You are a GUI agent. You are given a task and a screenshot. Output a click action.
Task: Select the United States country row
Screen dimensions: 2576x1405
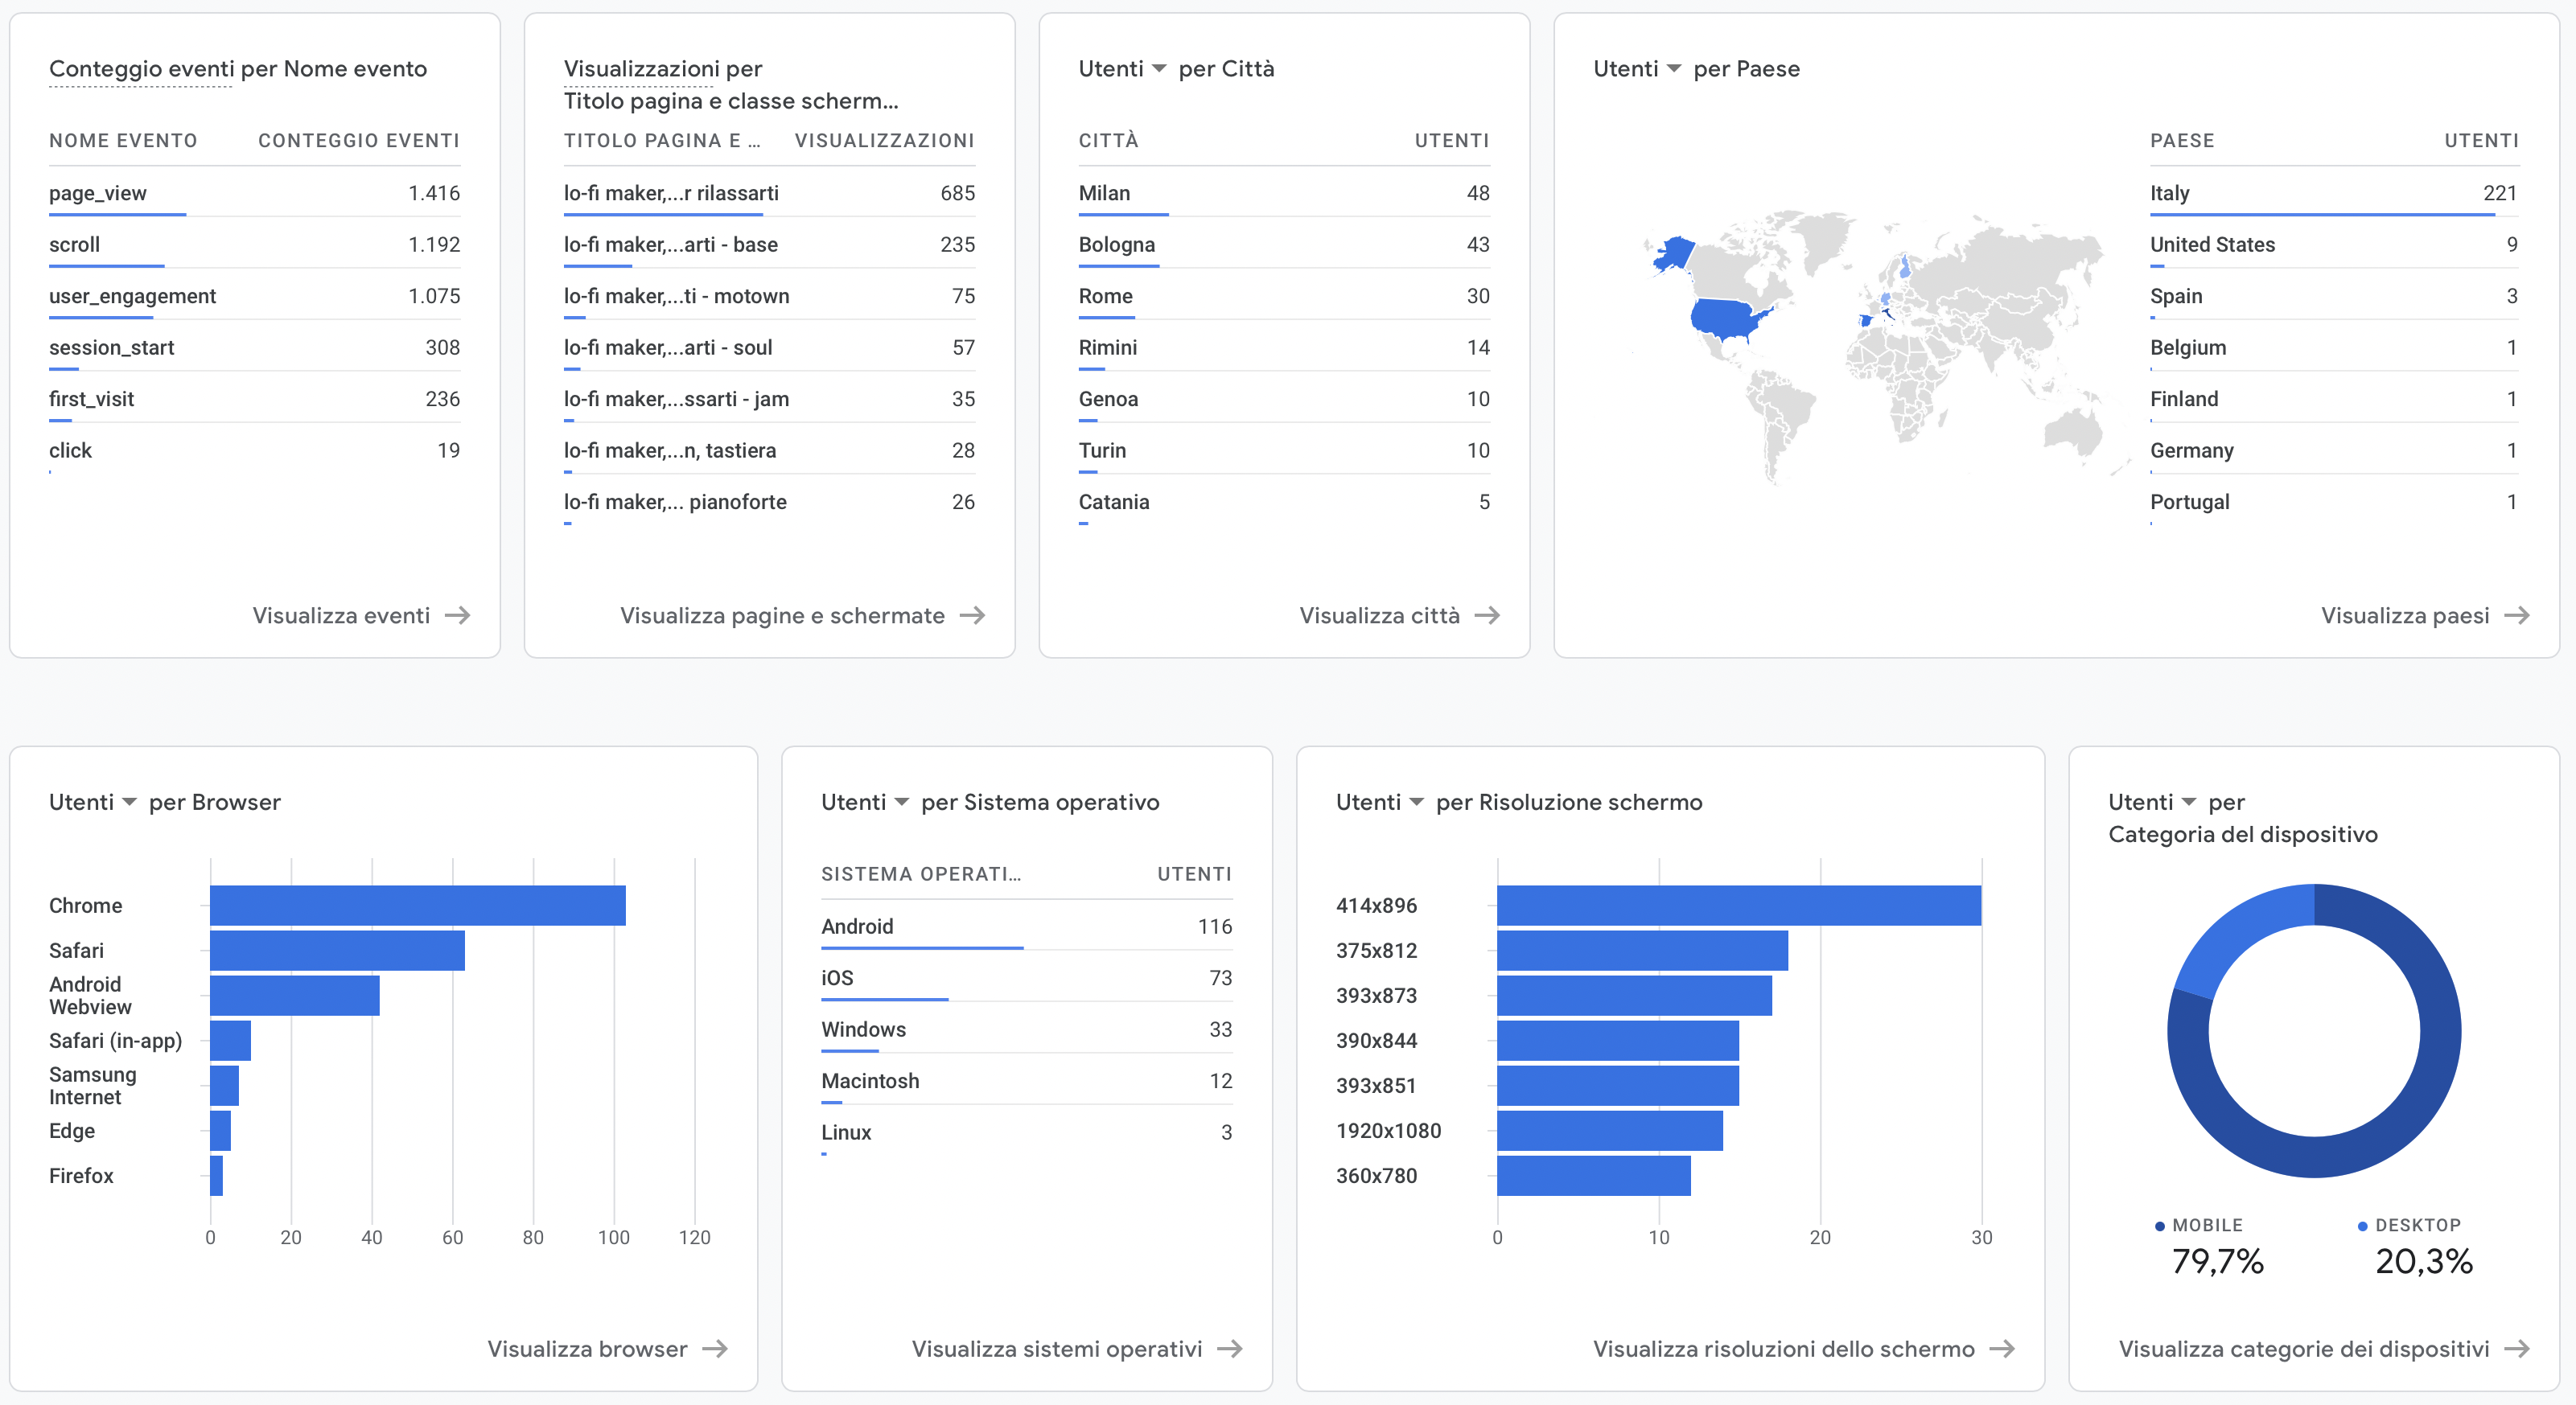pyautogui.click(x=2334, y=245)
